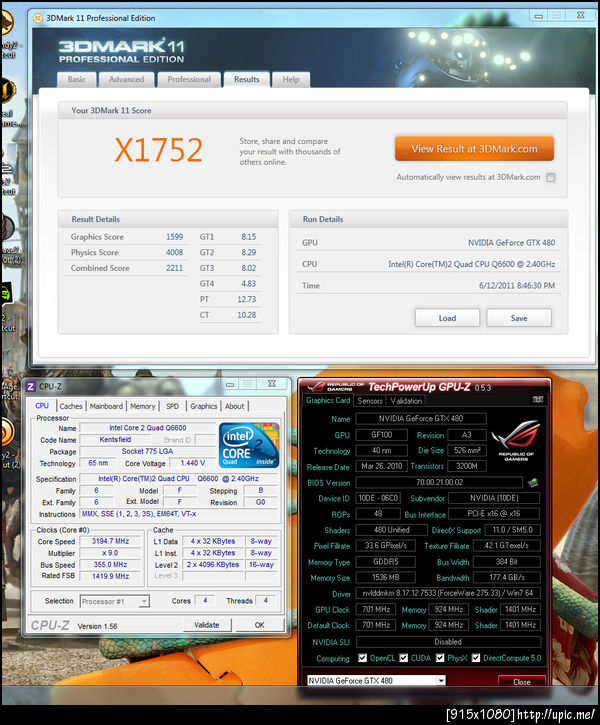Open the Validation tab in GPU-Z
600x725 pixels.
[x=406, y=401]
